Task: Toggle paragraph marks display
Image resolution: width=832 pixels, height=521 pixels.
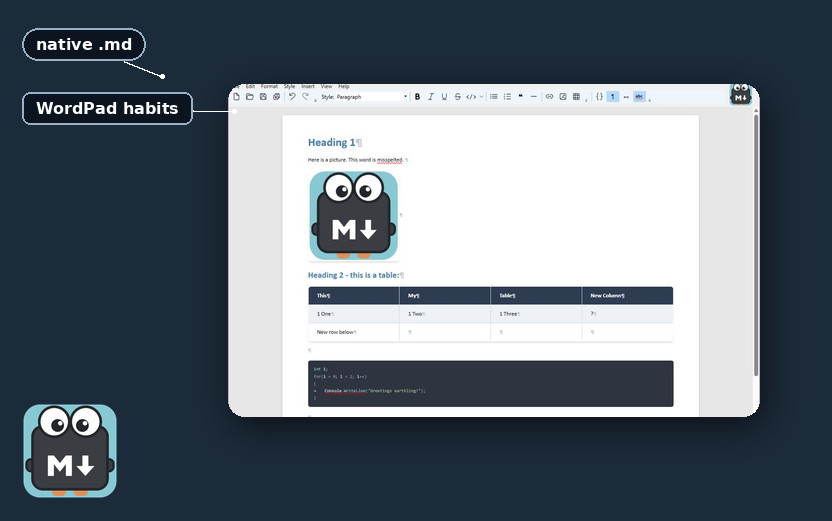Action: click(612, 97)
